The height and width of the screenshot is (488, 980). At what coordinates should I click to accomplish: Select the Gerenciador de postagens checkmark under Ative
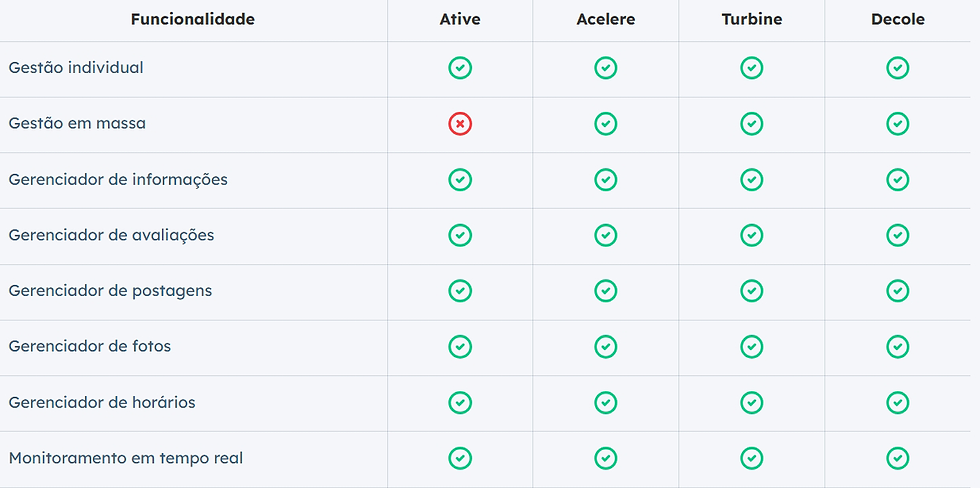(x=460, y=291)
